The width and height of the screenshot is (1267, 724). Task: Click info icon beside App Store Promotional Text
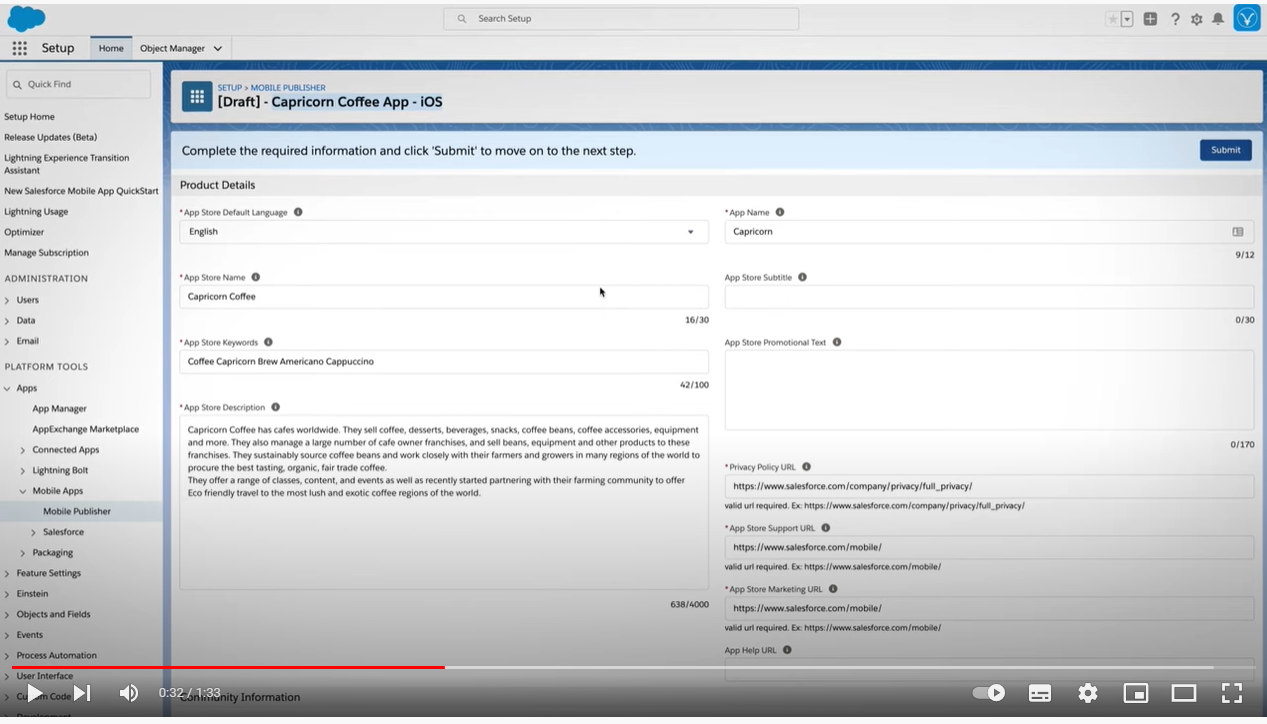tap(837, 342)
